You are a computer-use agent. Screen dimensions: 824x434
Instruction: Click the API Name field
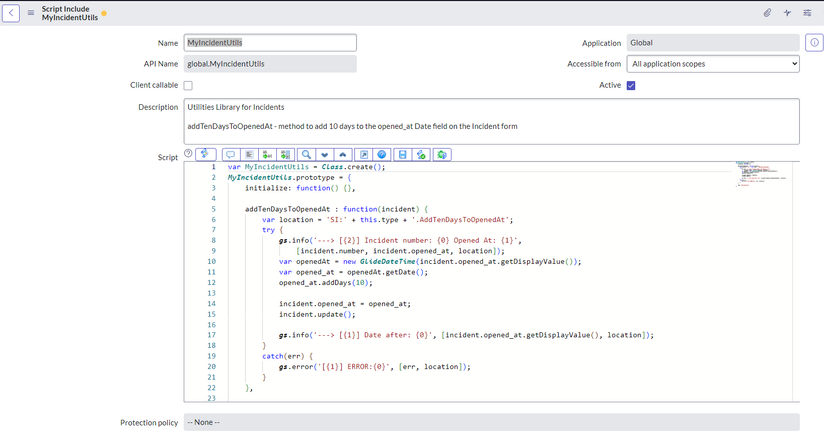[x=270, y=64]
